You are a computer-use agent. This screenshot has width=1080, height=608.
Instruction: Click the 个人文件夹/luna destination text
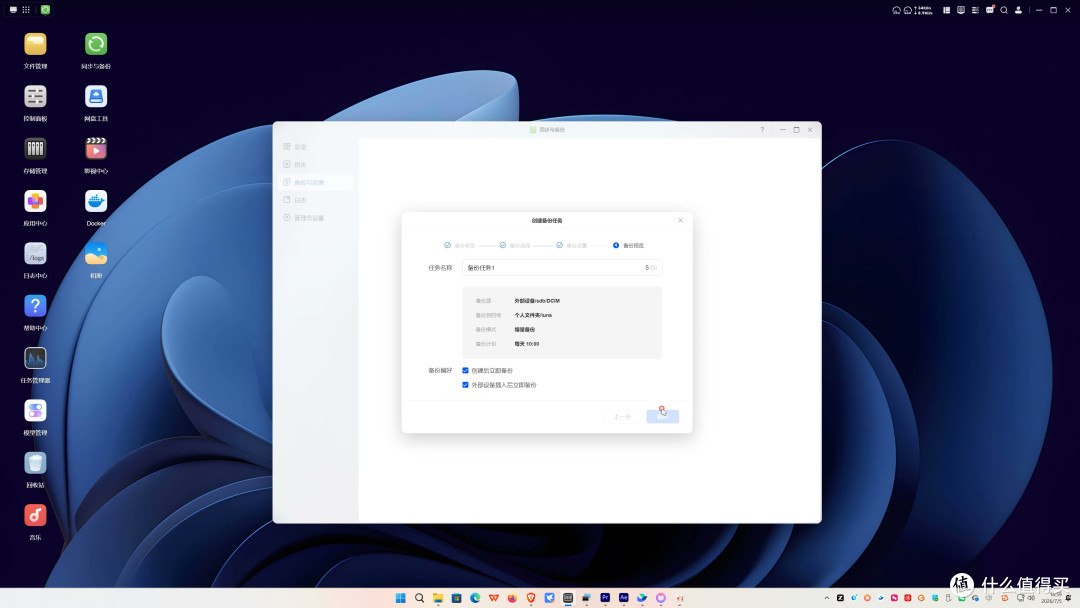click(533, 315)
